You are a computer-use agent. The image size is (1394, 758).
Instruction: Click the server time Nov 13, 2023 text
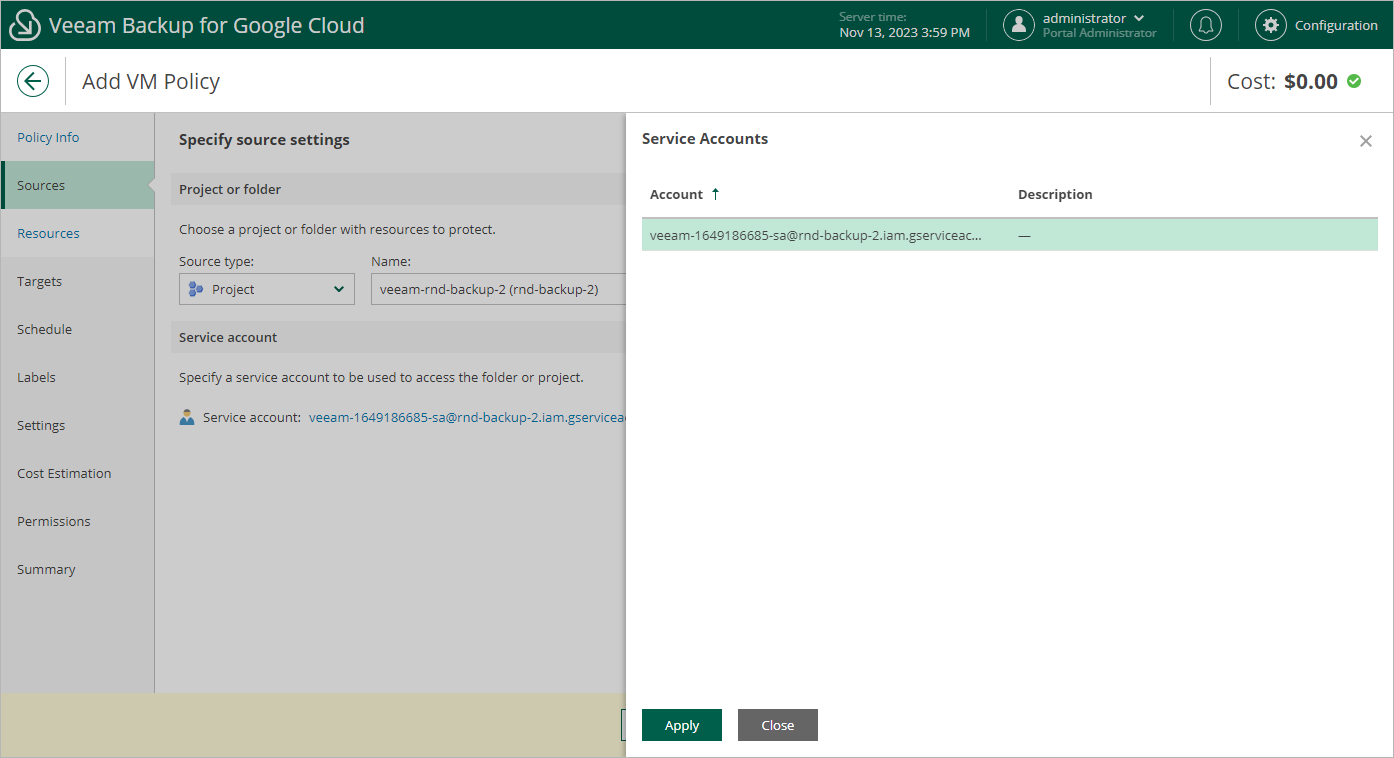click(904, 32)
